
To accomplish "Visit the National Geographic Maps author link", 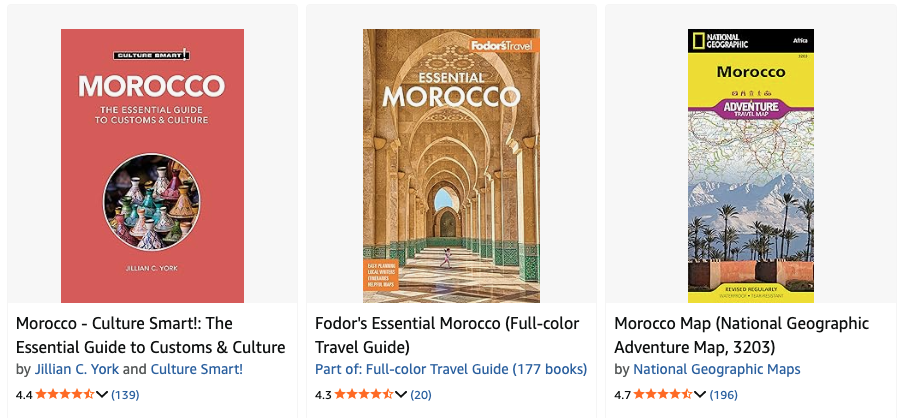I will click(717, 369).
